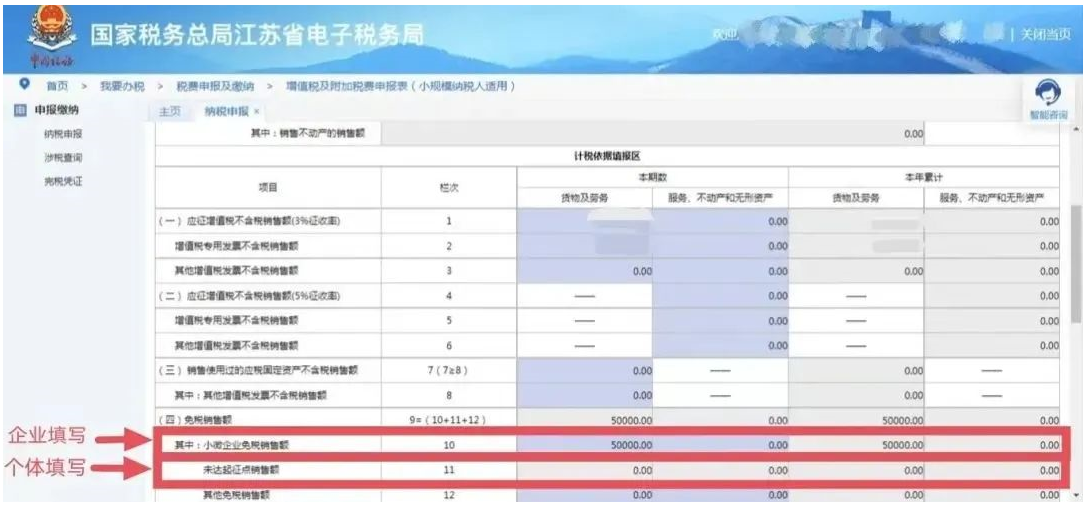1086x513 pixels.
Task: Click the 栏次 column header
Action: (x=449, y=188)
